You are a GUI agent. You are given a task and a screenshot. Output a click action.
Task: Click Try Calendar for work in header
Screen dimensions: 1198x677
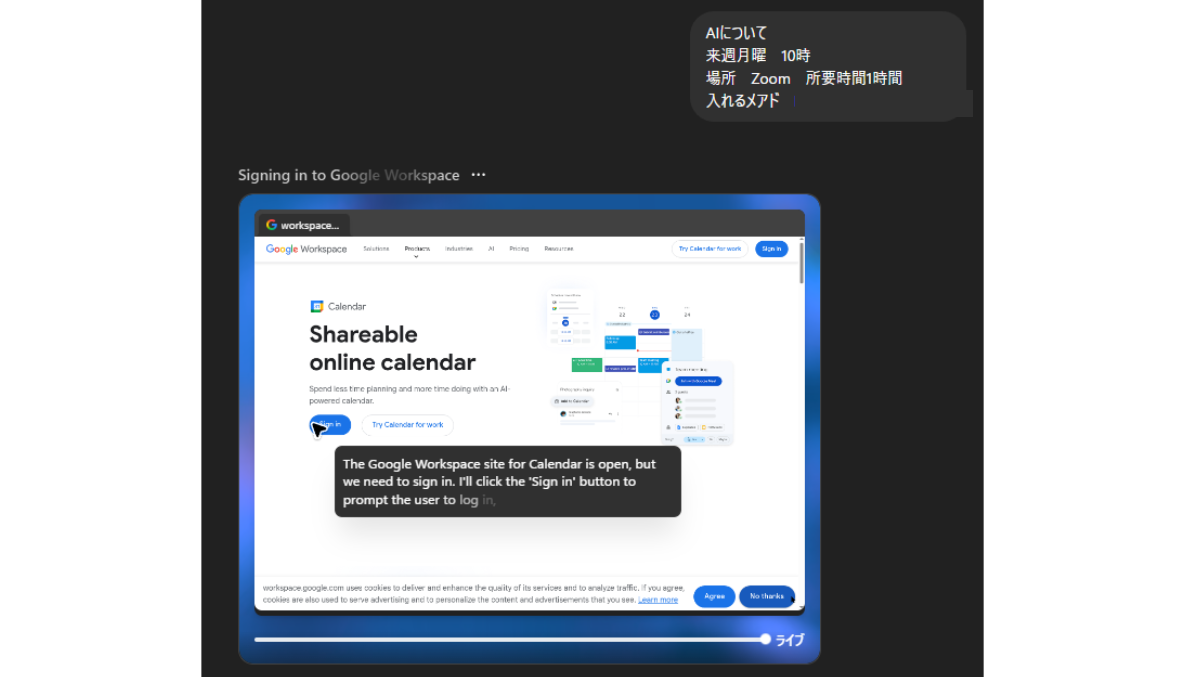point(710,249)
